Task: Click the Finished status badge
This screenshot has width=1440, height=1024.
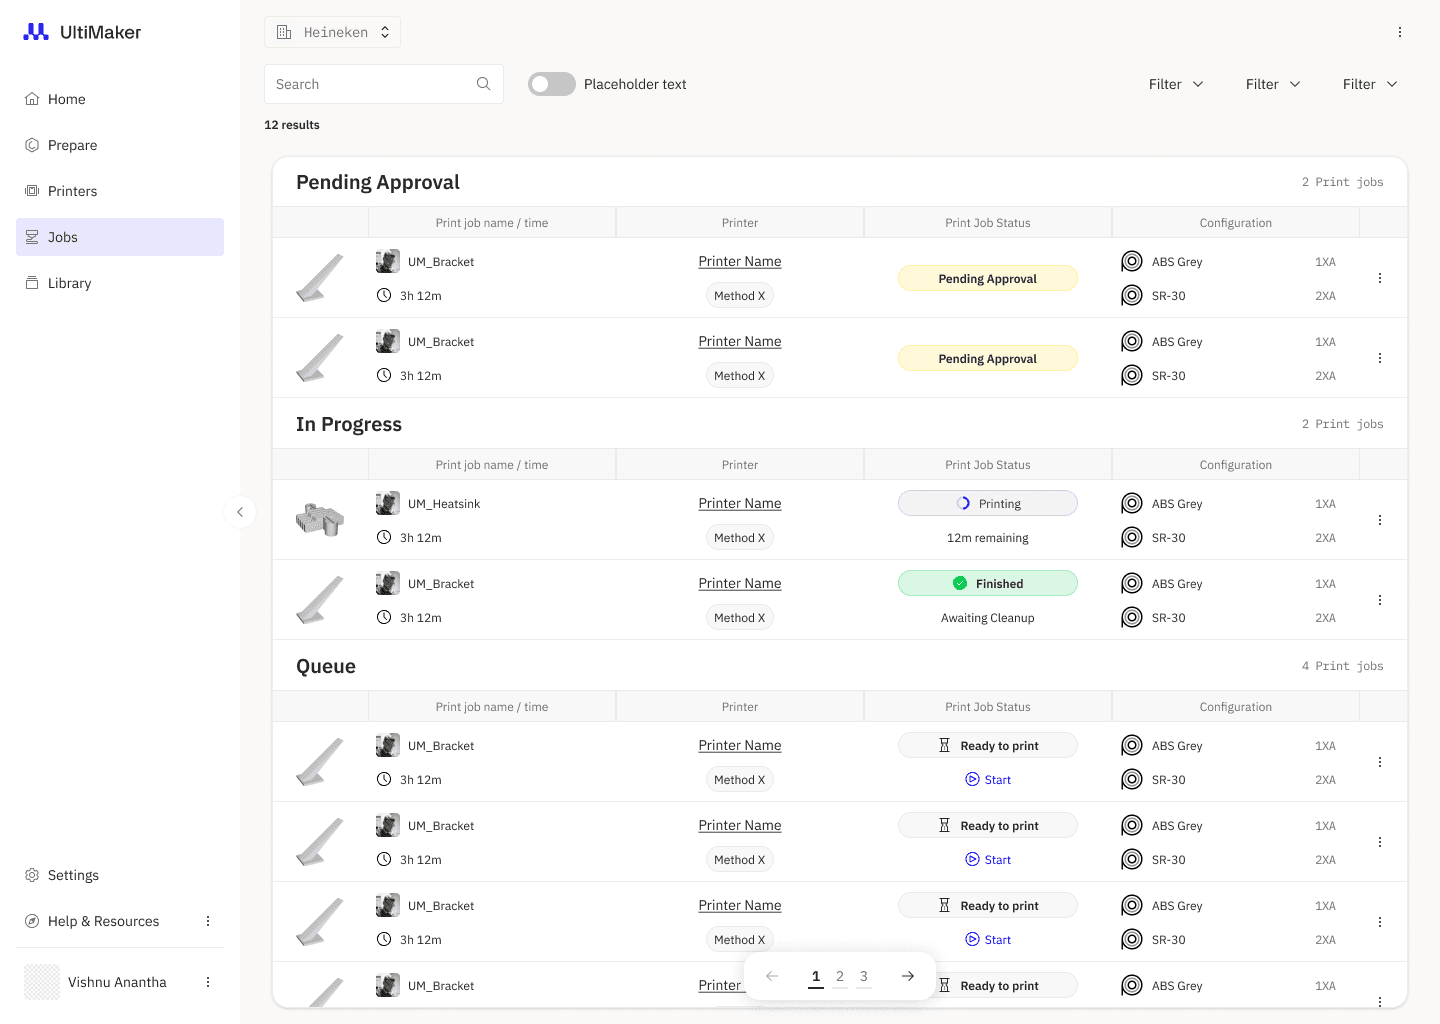Action: click(988, 583)
